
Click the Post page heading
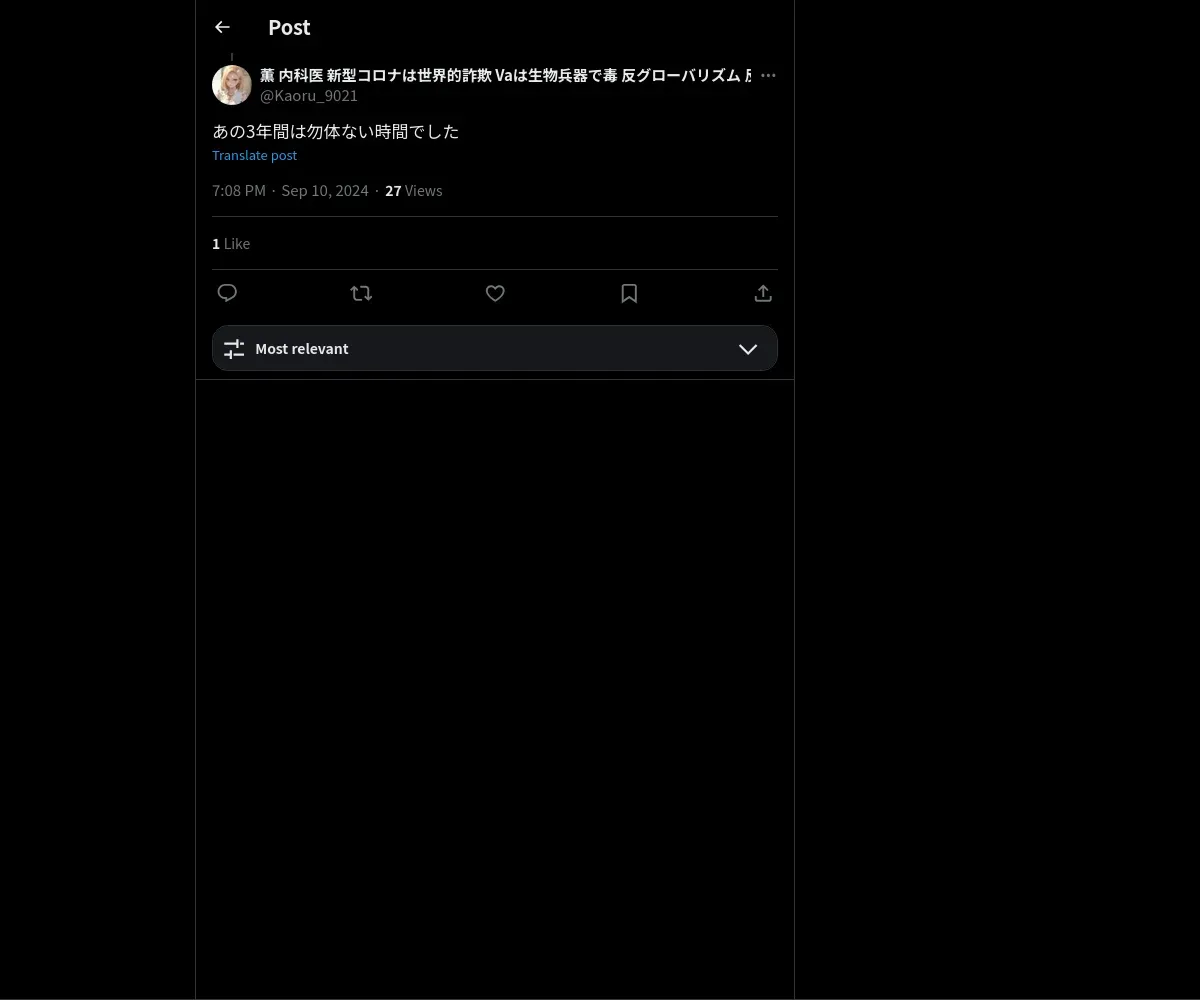click(289, 28)
